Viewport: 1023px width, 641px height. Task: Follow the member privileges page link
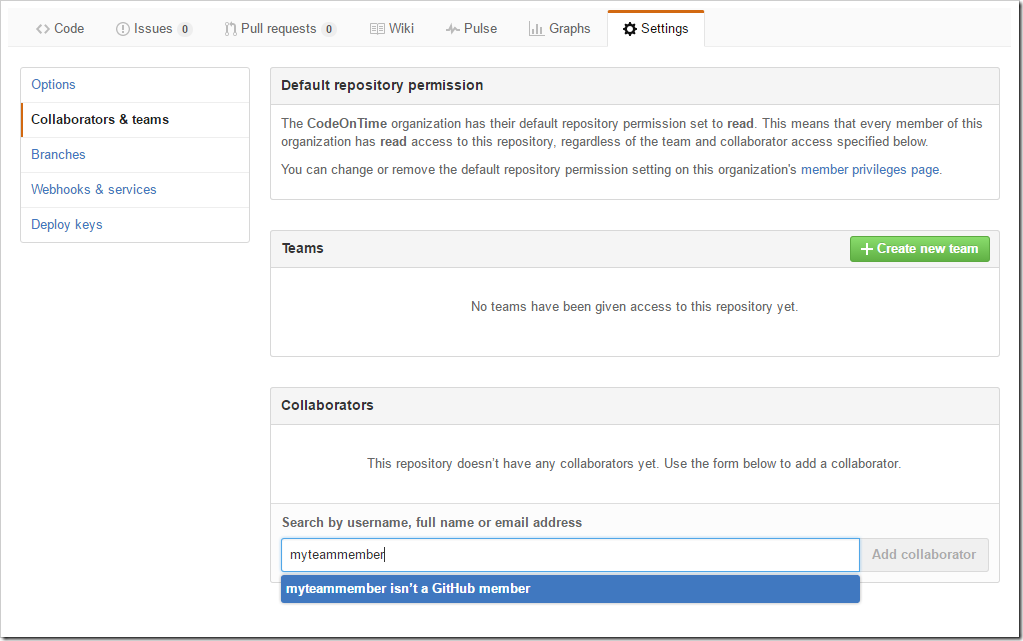pyautogui.click(x=870, y=170)
